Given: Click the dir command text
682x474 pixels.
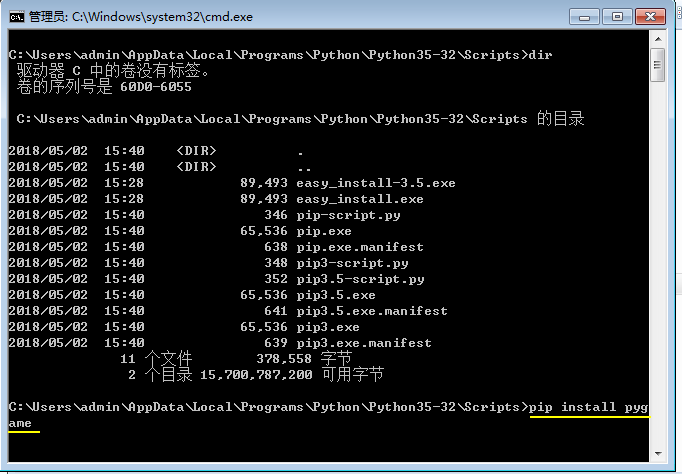Looking at the screenshot, I should (540, 55).
